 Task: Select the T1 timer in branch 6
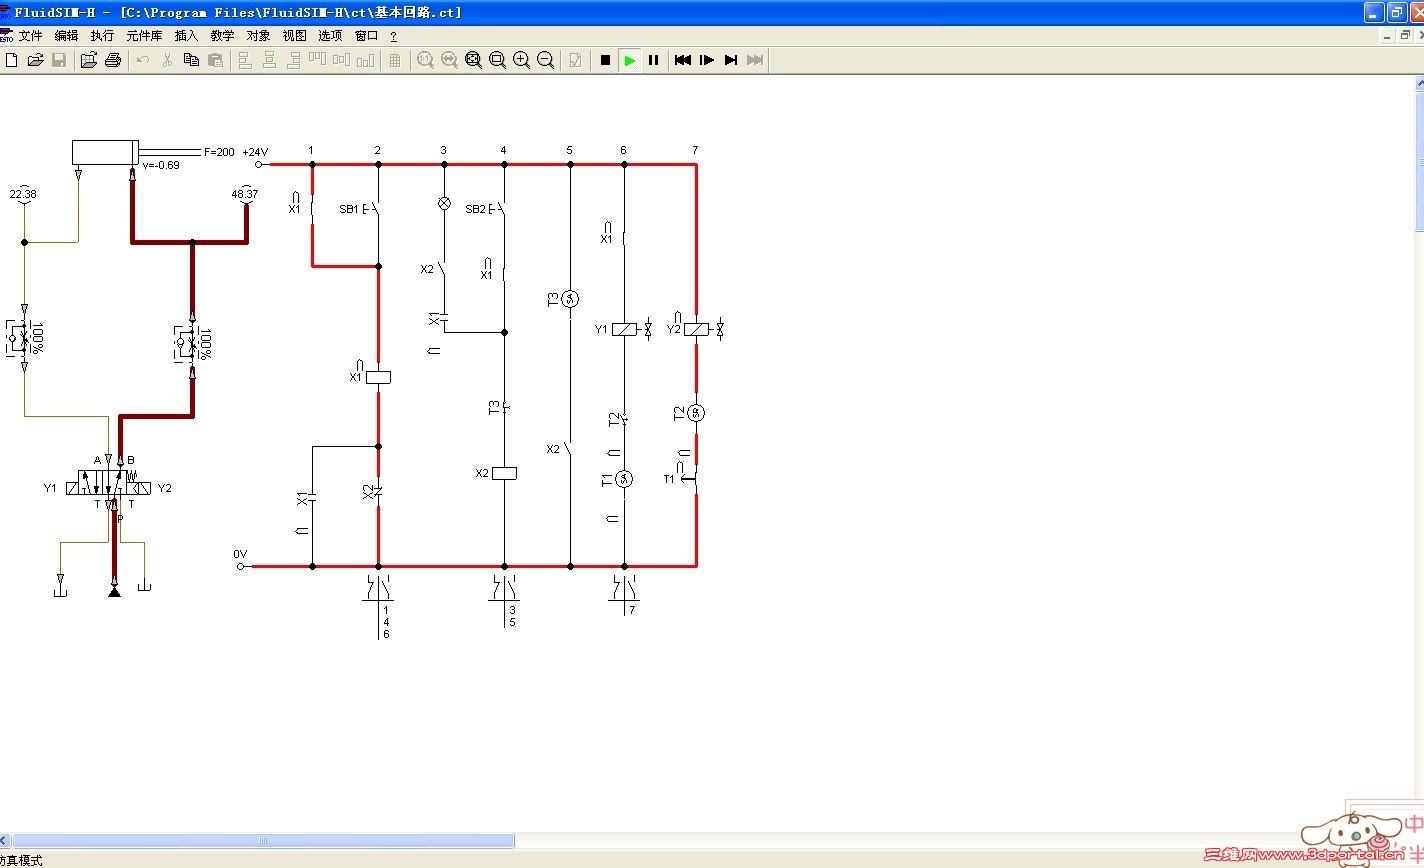point(624,479)
